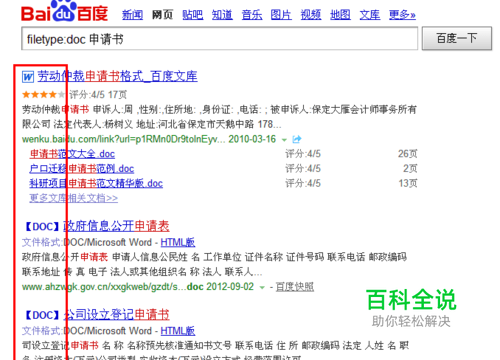Click 评分:4/5 text in 科研项目申请书范文精华版 row
The height and width of the screenshot is (360, 500).
(303, 183)
